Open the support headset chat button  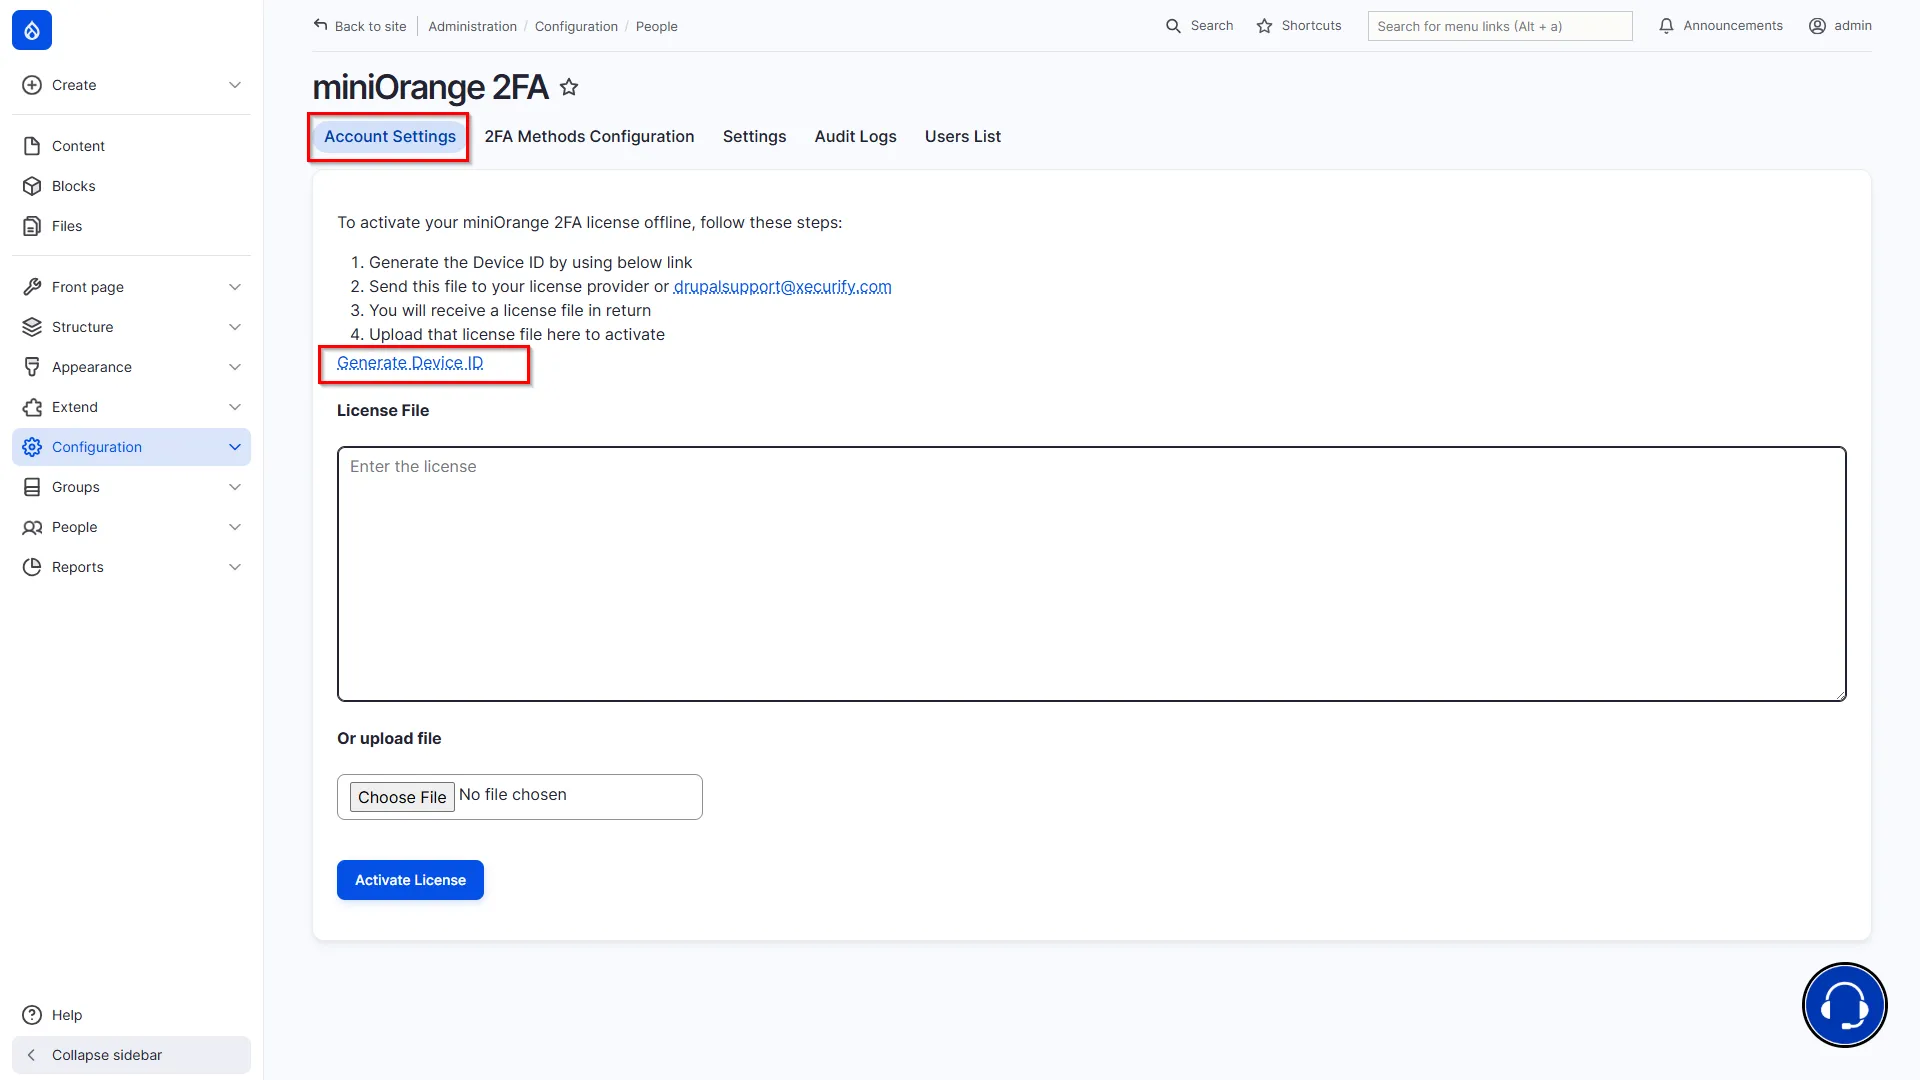pyautogui.click(x=1844, y=1005)
